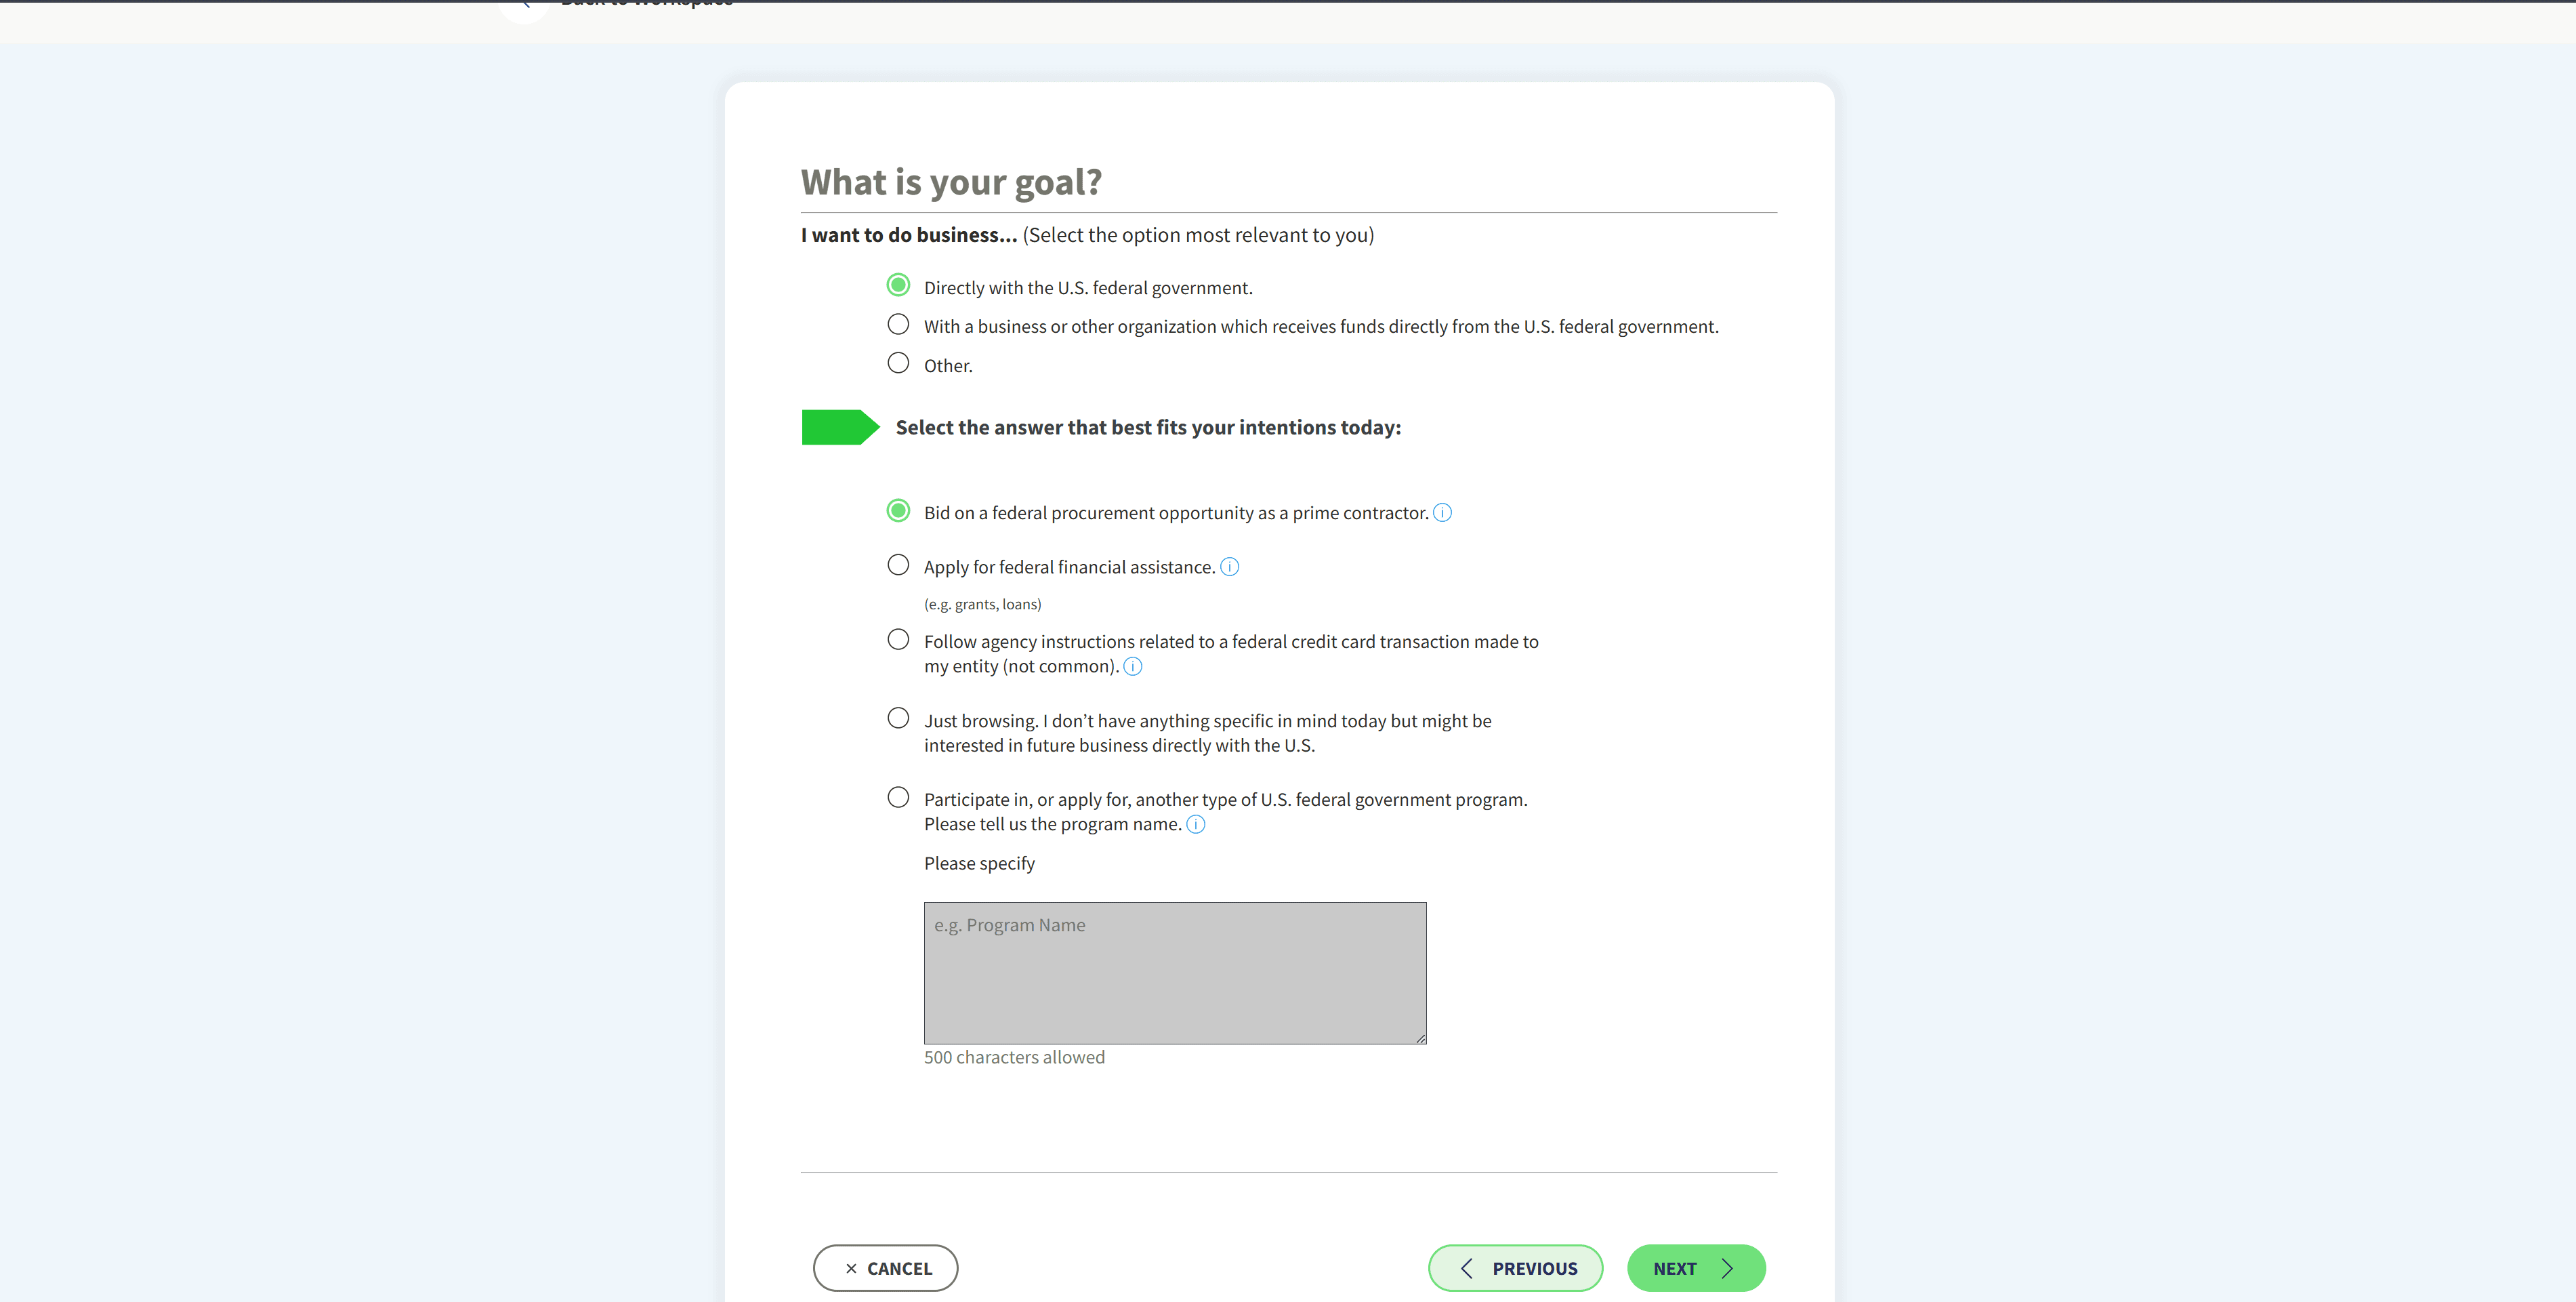Select 'Bid on a federal procurement opportunity' radio
The image size is (2576, 1302).
tap(899, 511)
